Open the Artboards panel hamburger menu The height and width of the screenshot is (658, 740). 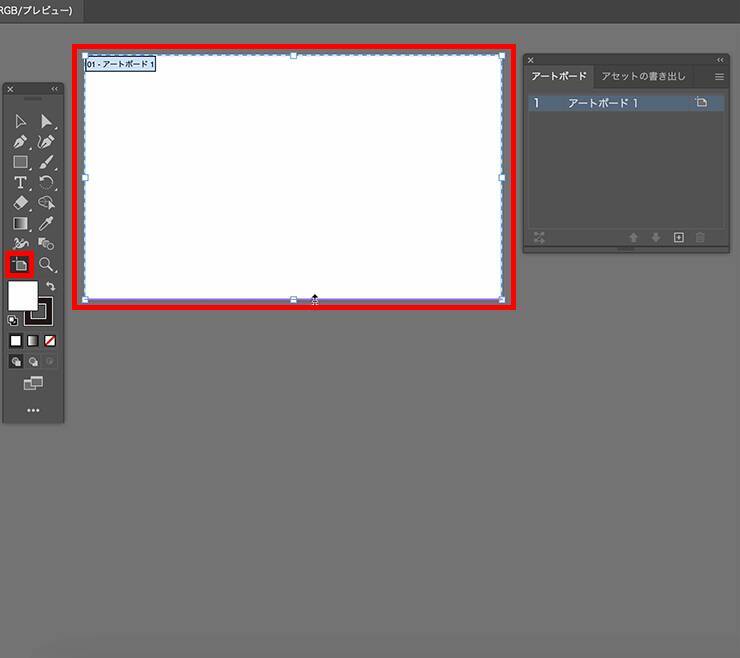point(719,77)
